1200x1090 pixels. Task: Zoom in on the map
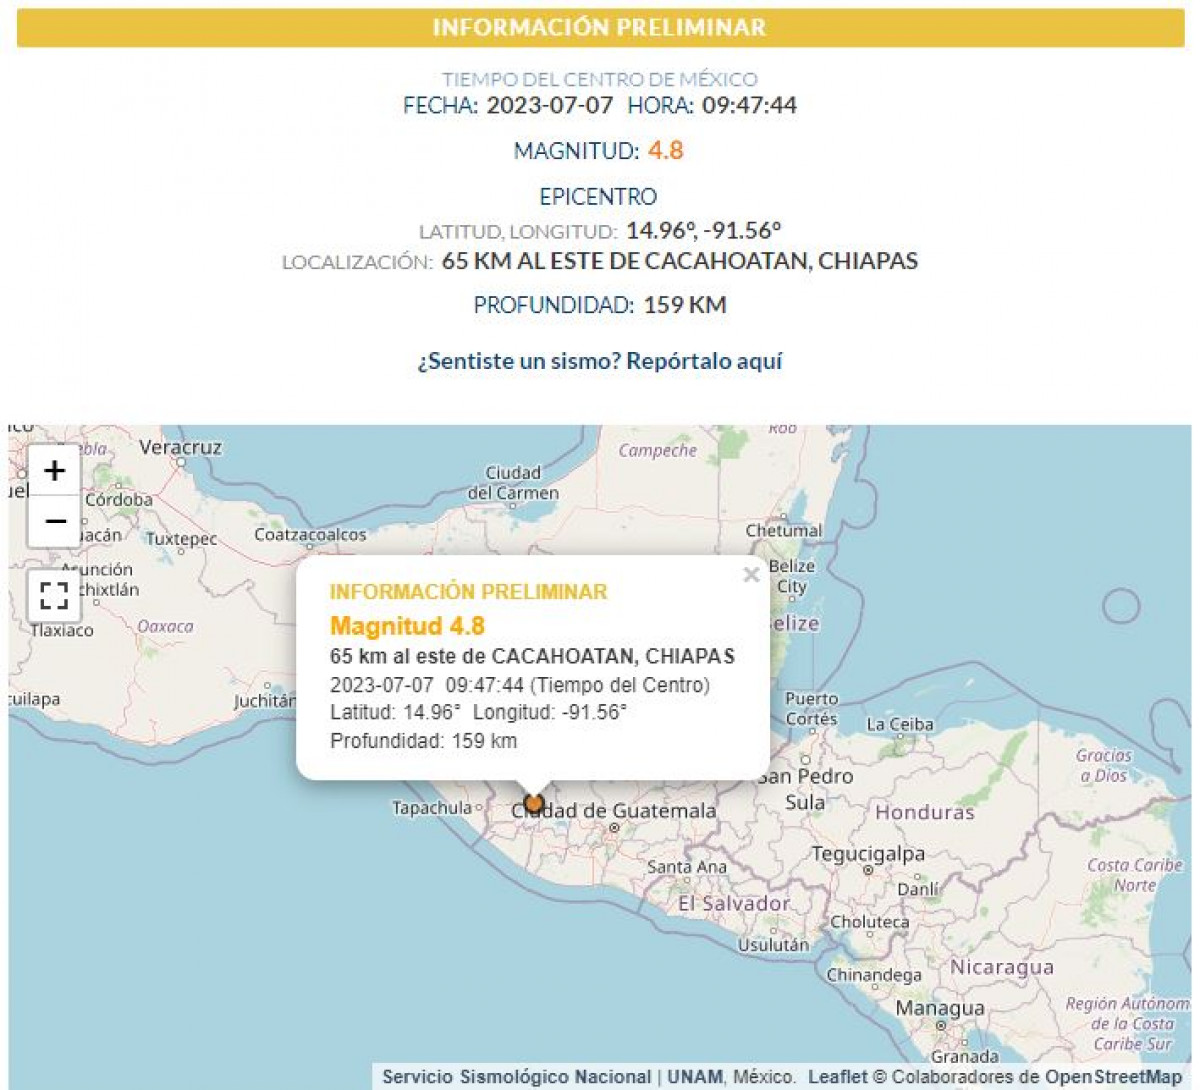(x=54, y=470)
